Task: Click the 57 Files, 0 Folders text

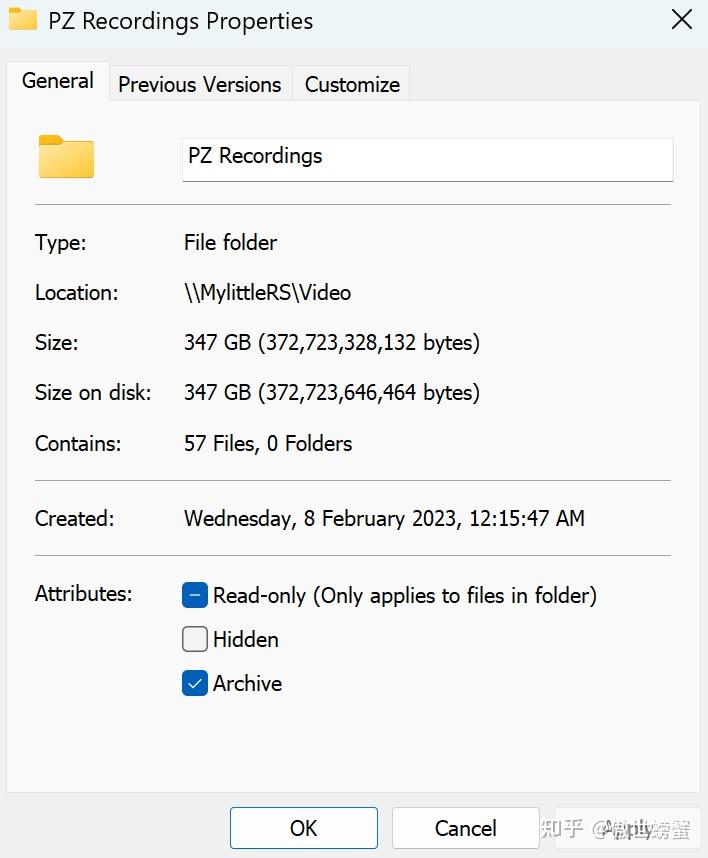Action: [268, 443]
